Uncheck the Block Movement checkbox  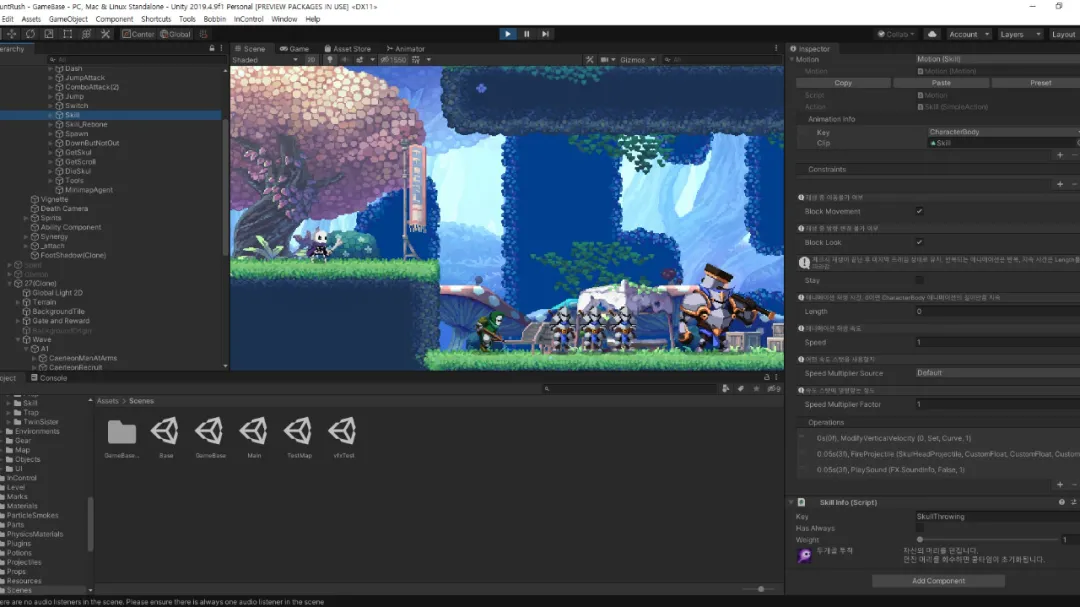coord(919,211)
